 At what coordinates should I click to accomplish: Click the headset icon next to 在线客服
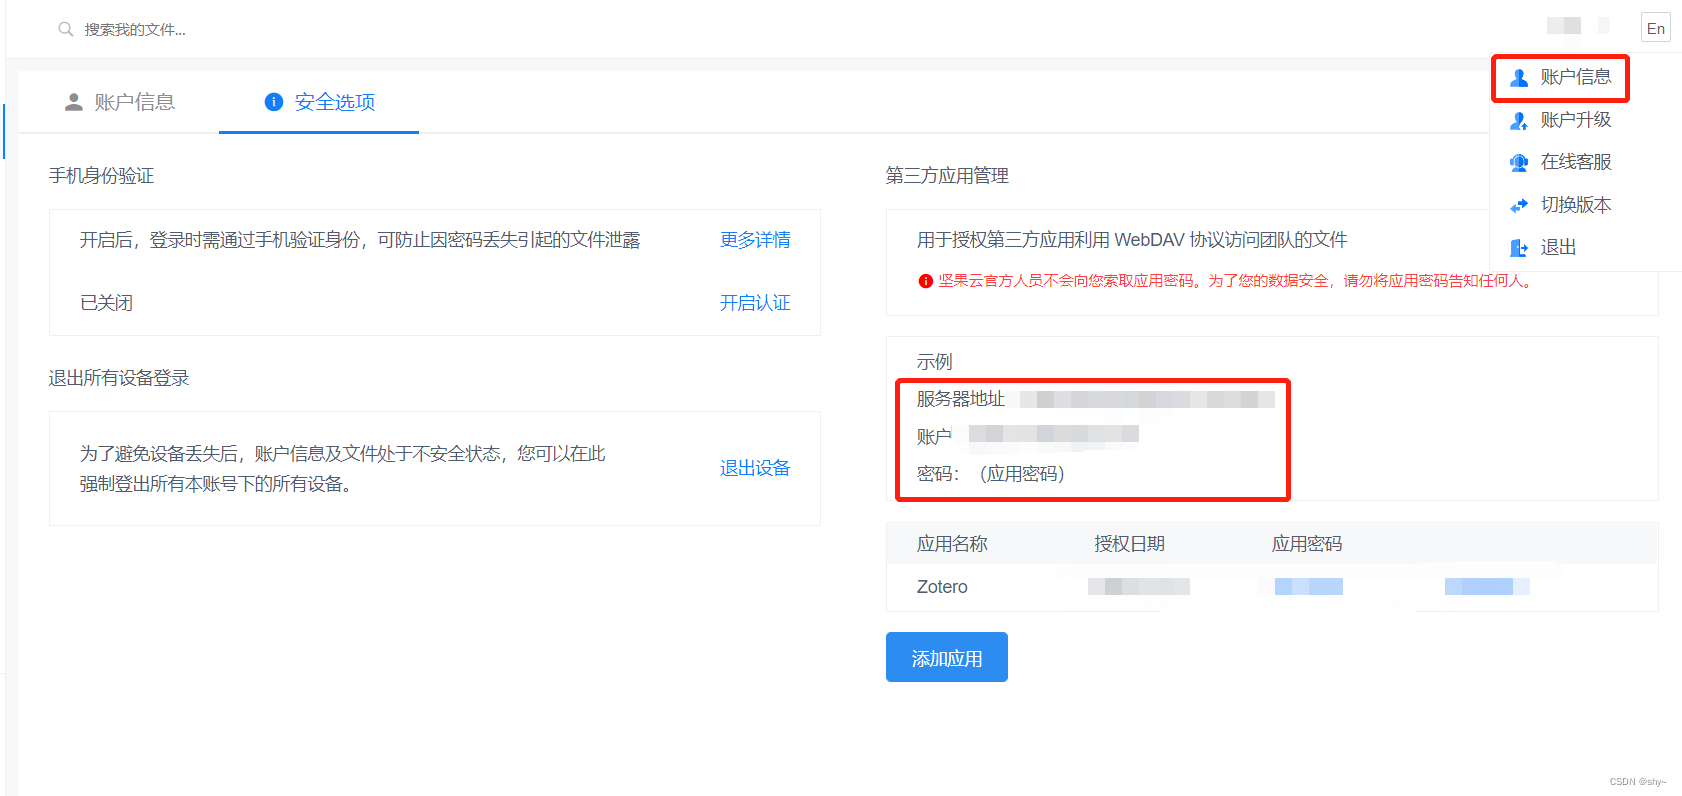[1519, 163]
